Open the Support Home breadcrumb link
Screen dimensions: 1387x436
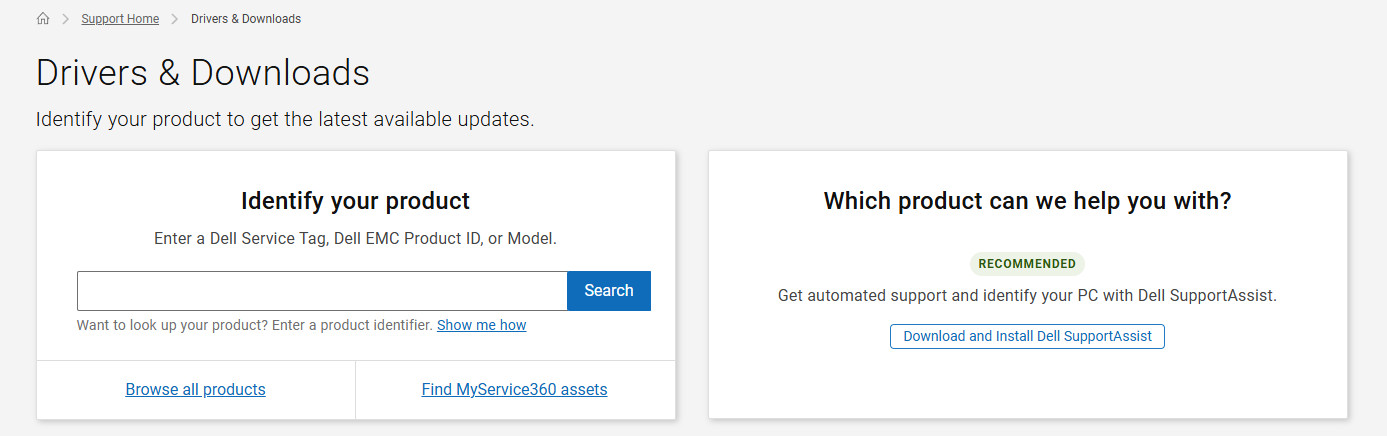pyautogui.click(x=120, y=19)
